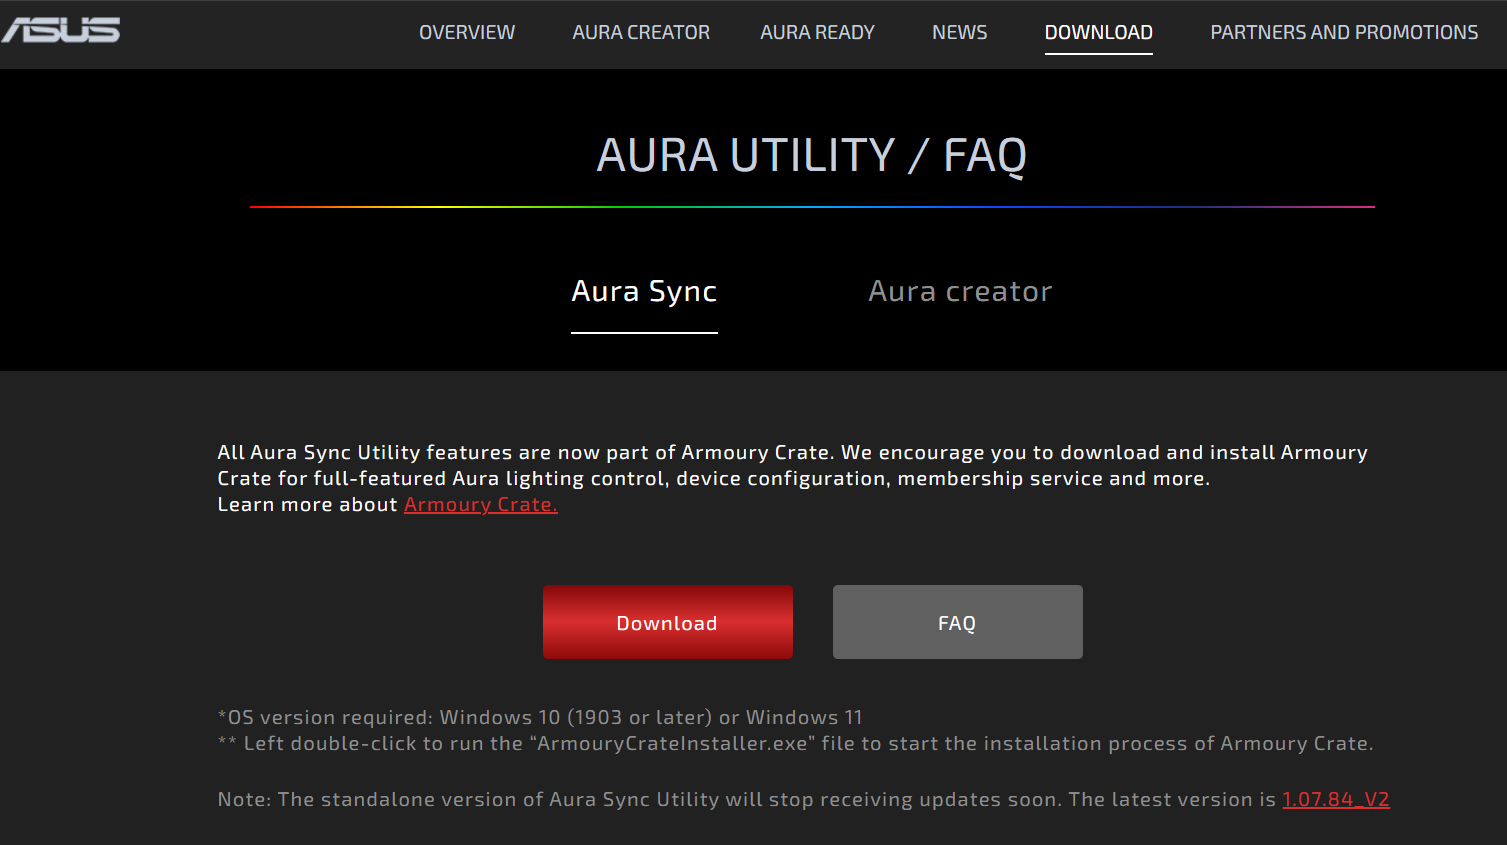Click the gray FAQ button

click(x=958, y=622)
